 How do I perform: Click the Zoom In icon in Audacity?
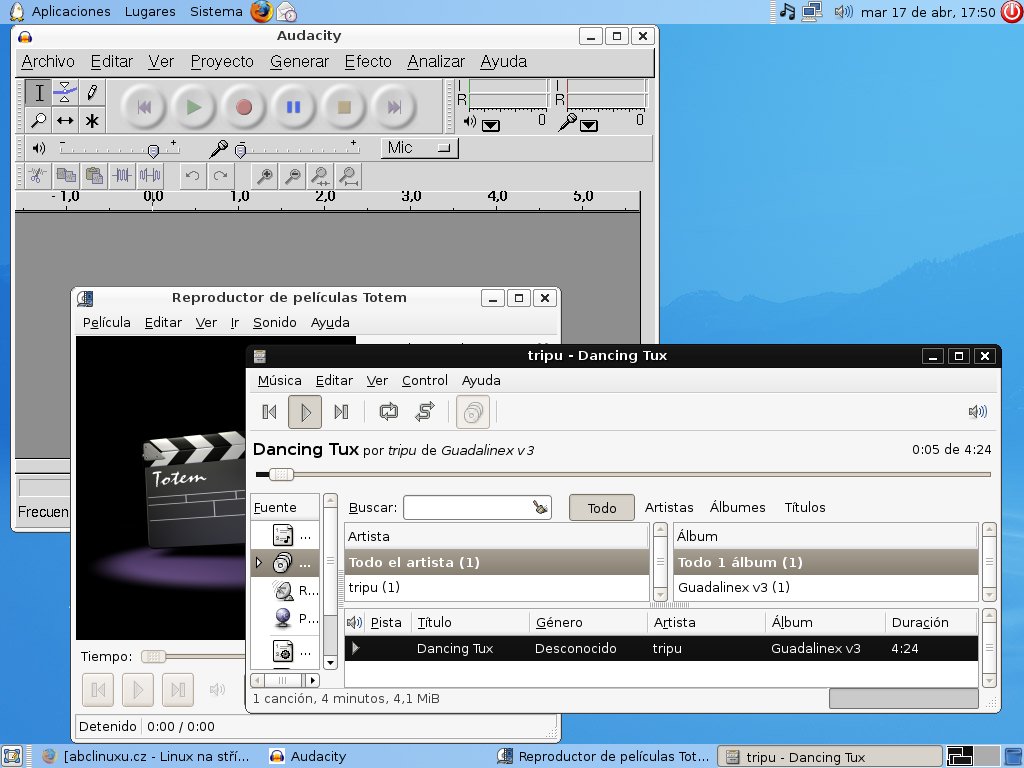pos(264,176)
